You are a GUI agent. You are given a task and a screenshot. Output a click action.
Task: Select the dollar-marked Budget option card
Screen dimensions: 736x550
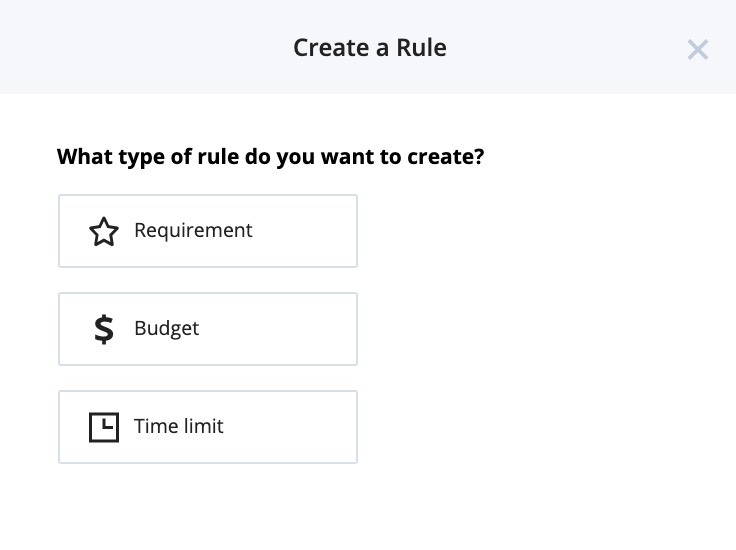pyautogui.click(x=208, y=329)
